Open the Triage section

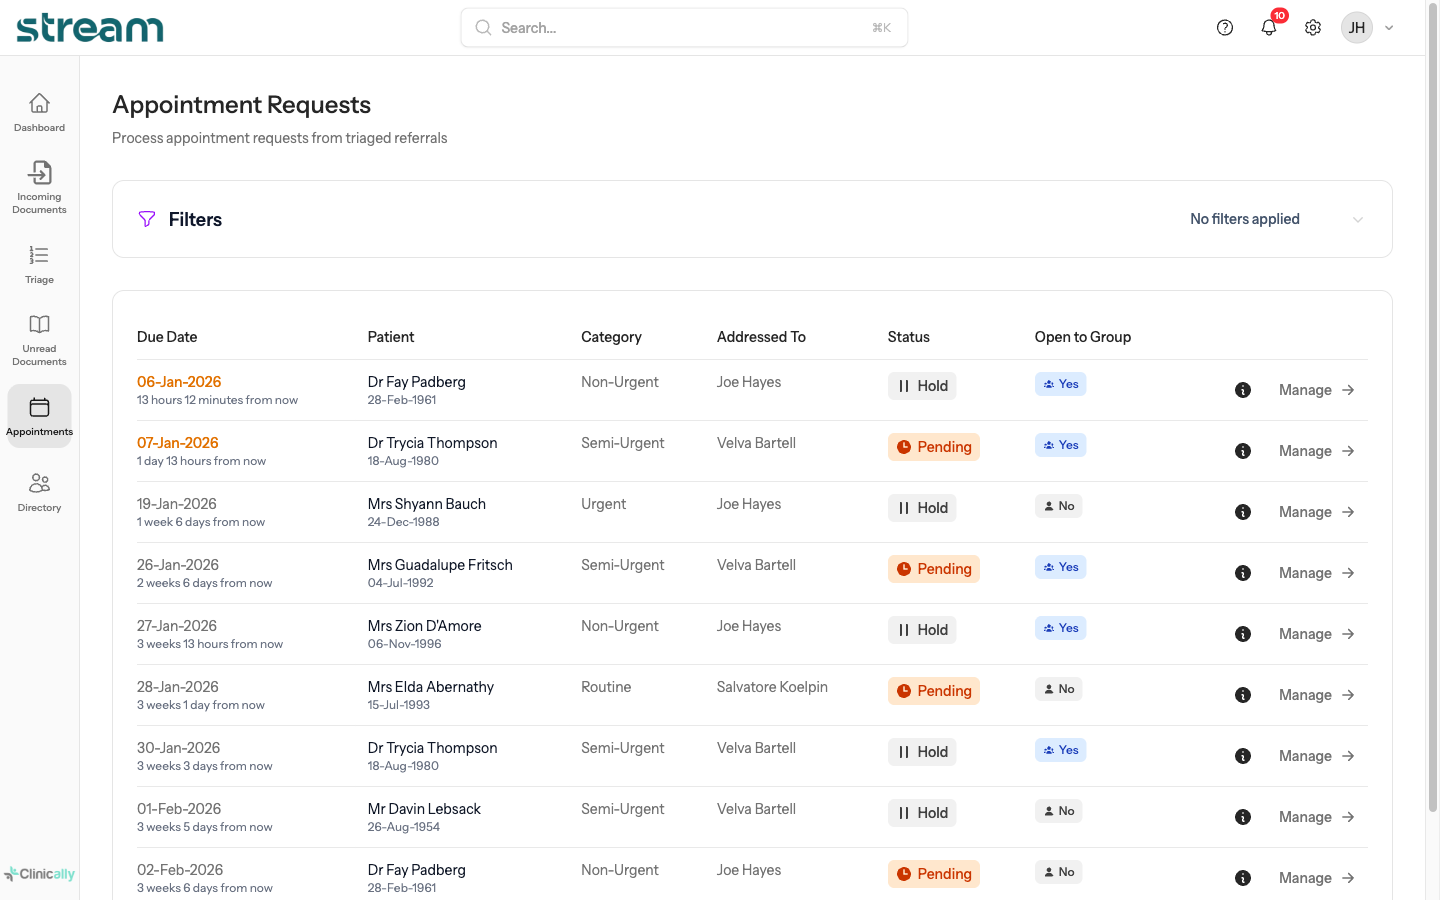click(x=39, y=263)
